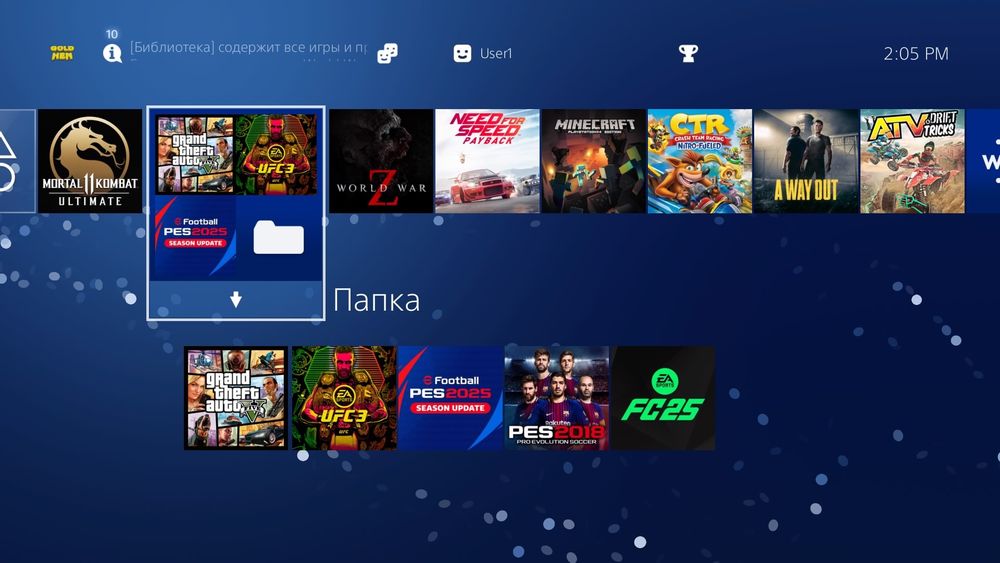Screen dimensions: 1000x563
Task: Open eFootball PES 2025 in folder row
Action: 450,398
